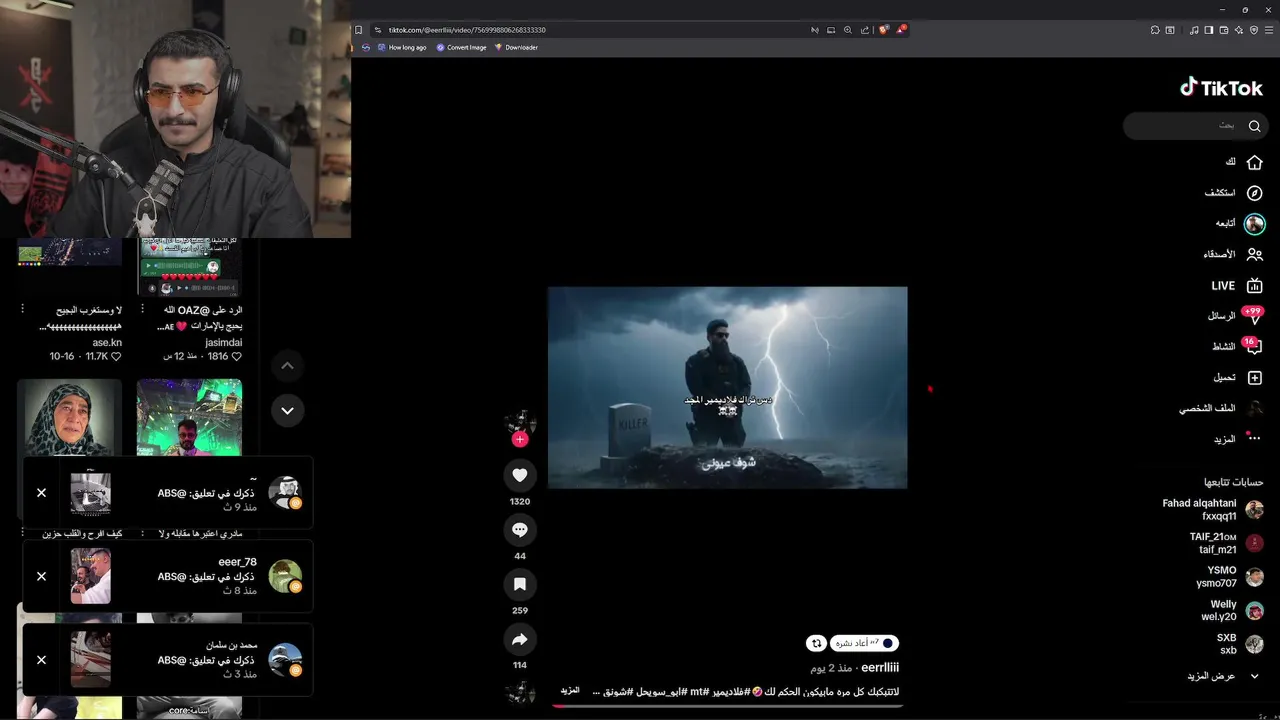
Task: Open LIVE in the sidebar
Action: 1238,286
